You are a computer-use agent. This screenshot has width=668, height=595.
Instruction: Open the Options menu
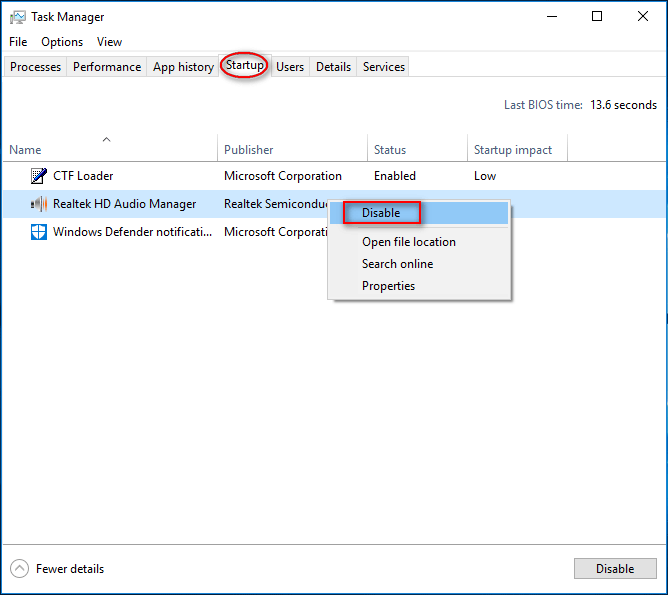click(x=62, y=42)
